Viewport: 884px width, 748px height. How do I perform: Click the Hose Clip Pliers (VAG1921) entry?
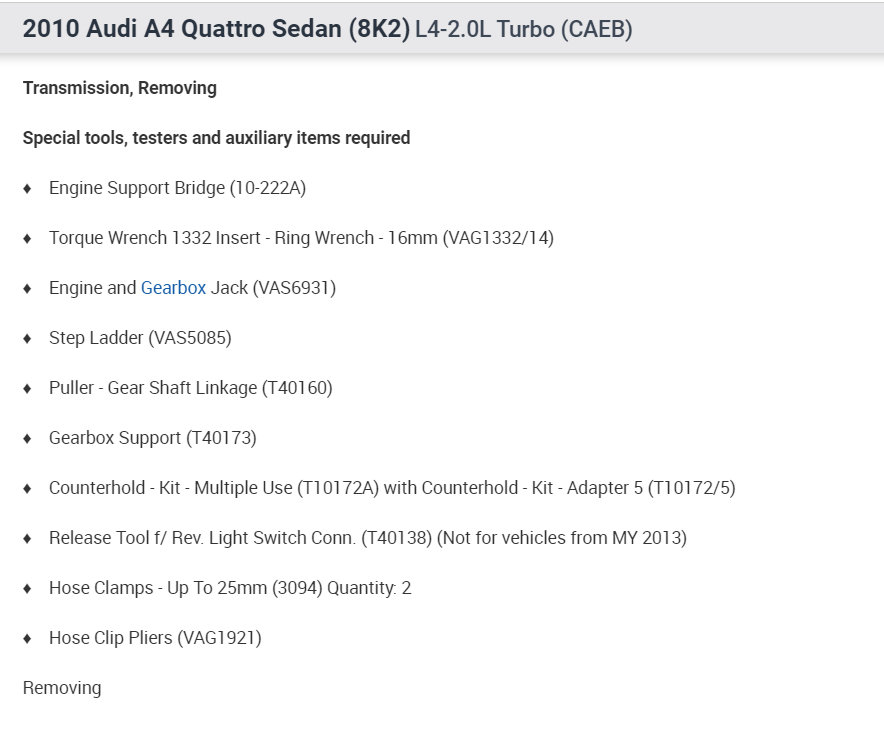[155, 638]
